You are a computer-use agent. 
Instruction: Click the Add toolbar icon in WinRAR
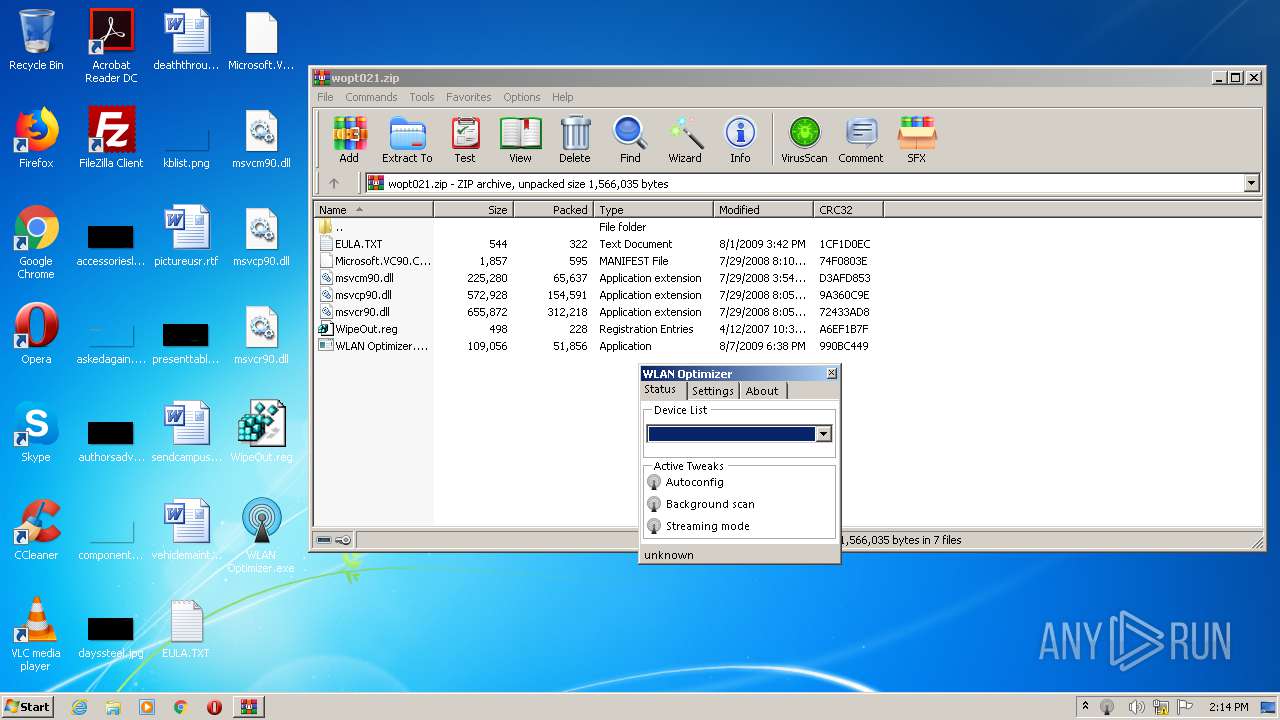click(x=349, y=139)
